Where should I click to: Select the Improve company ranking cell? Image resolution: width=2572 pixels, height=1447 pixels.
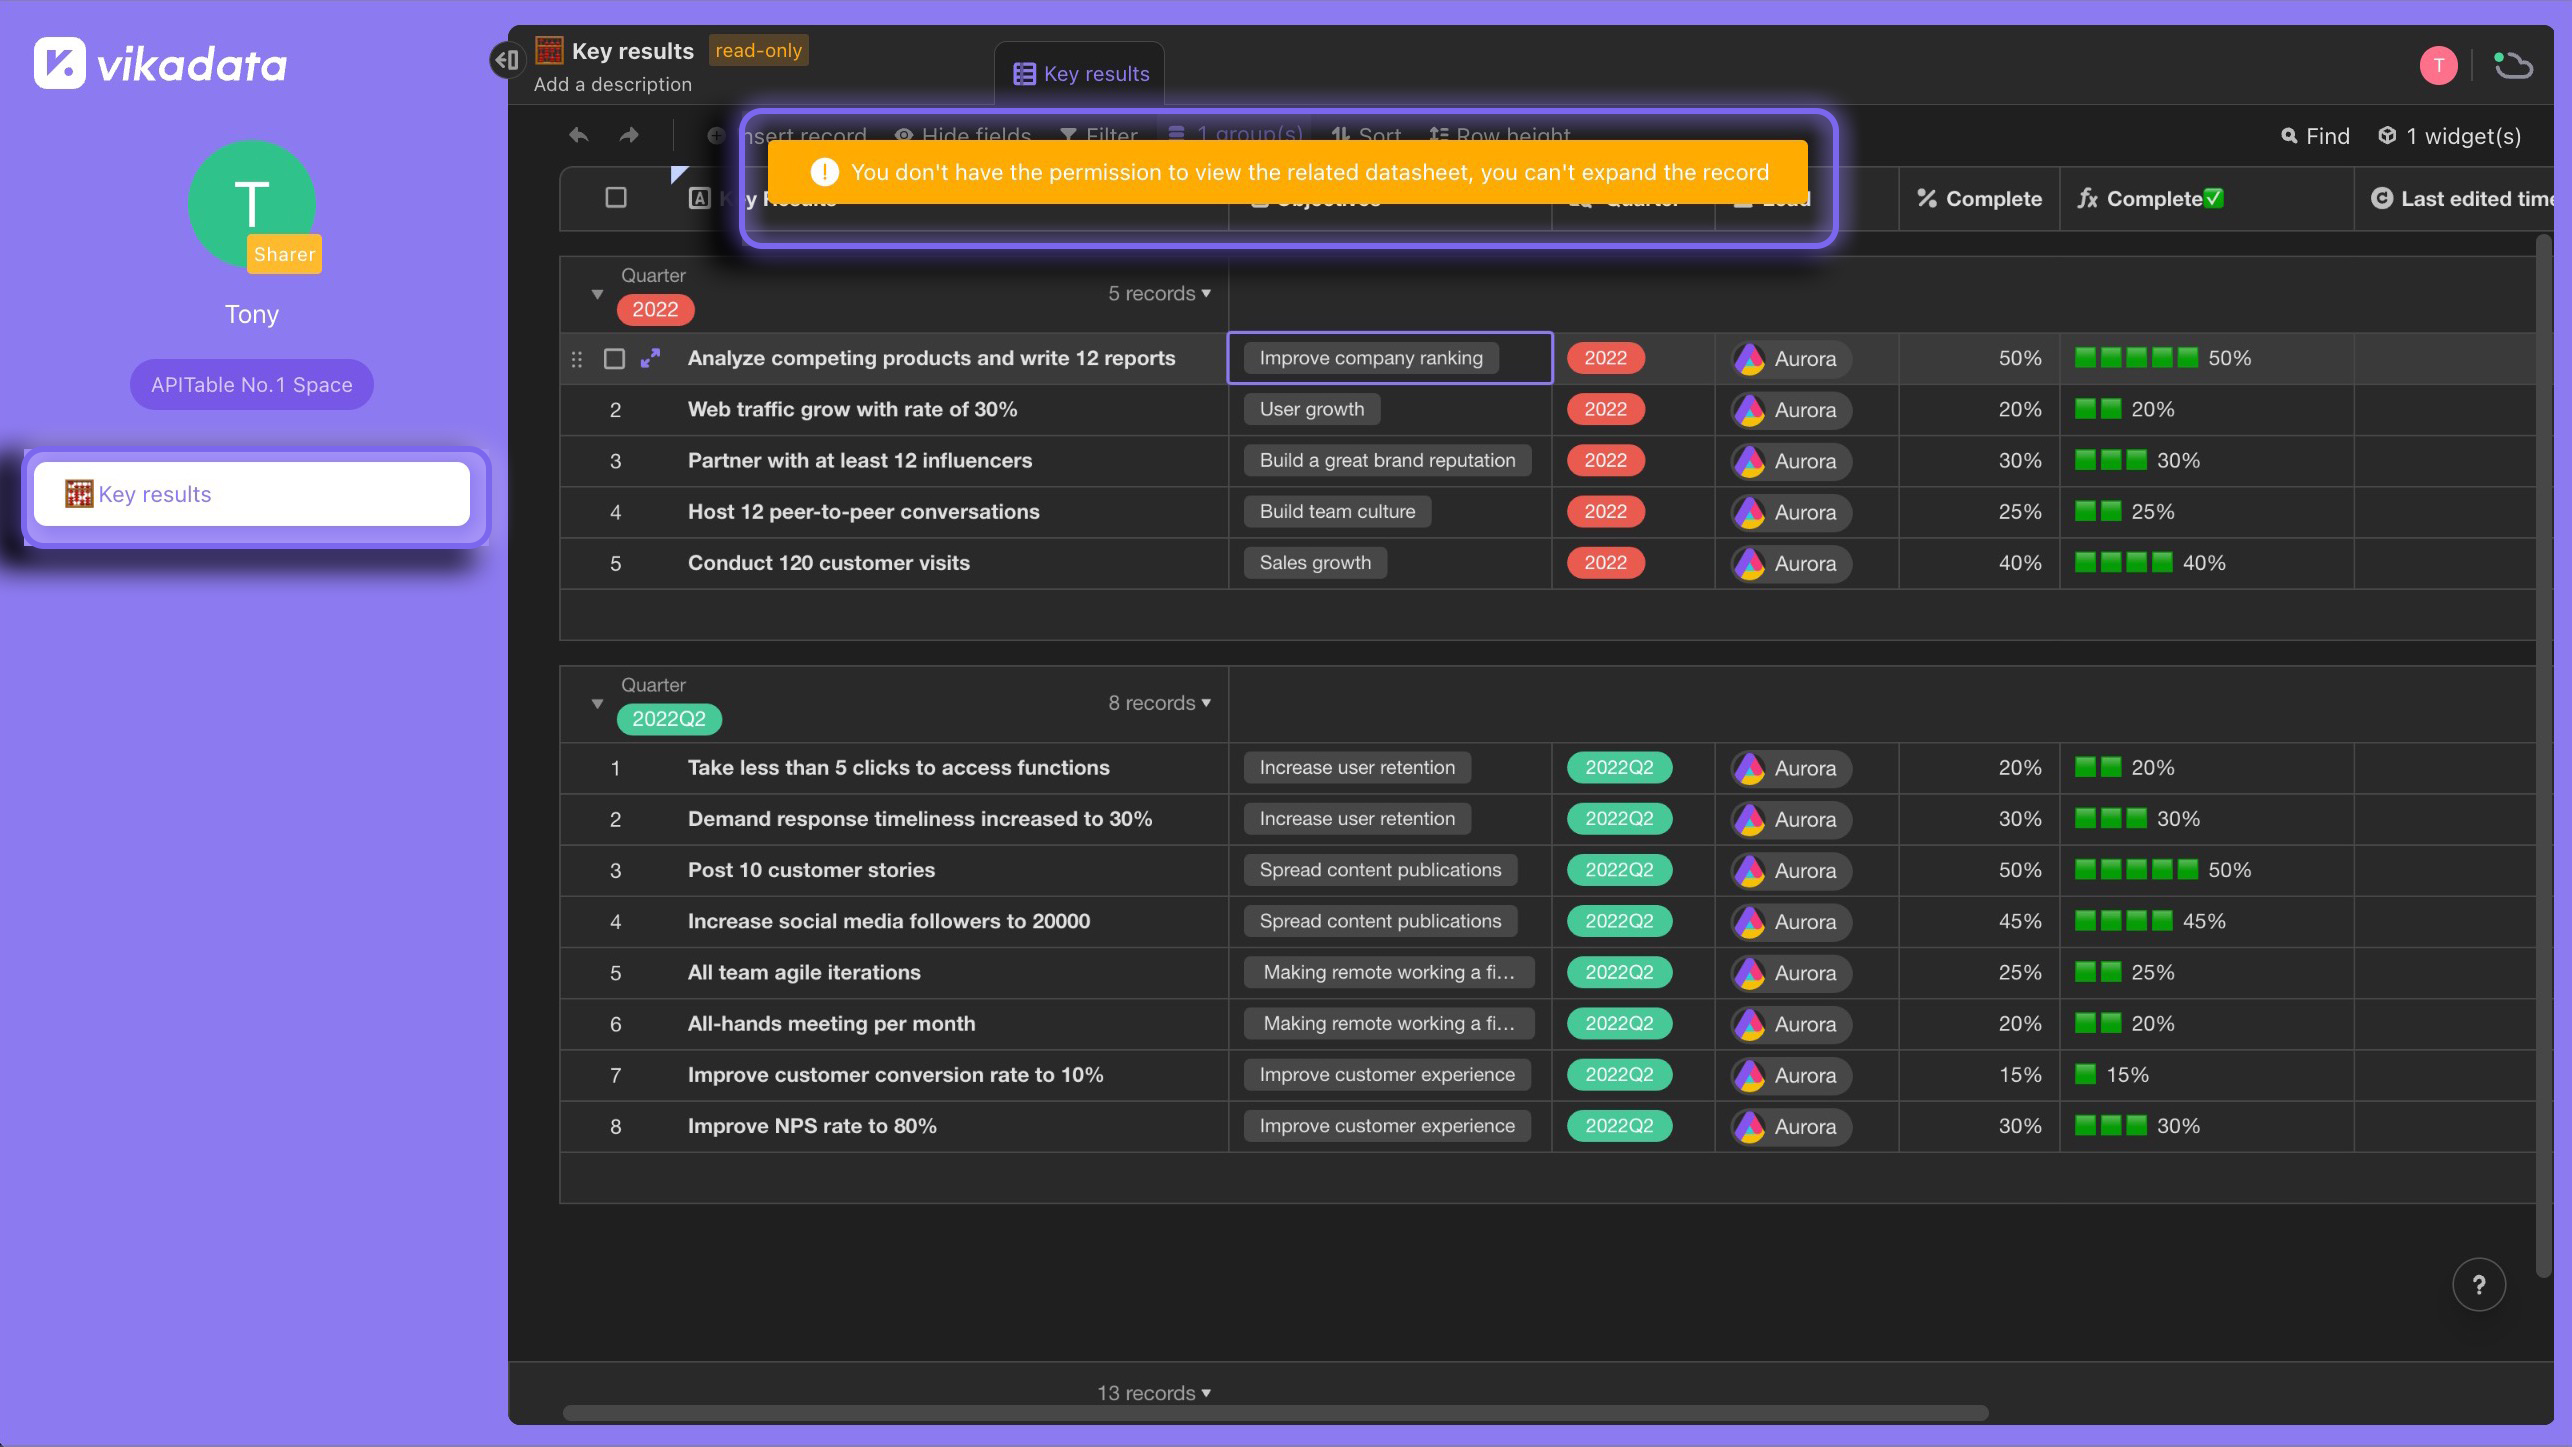point(1390,358)
